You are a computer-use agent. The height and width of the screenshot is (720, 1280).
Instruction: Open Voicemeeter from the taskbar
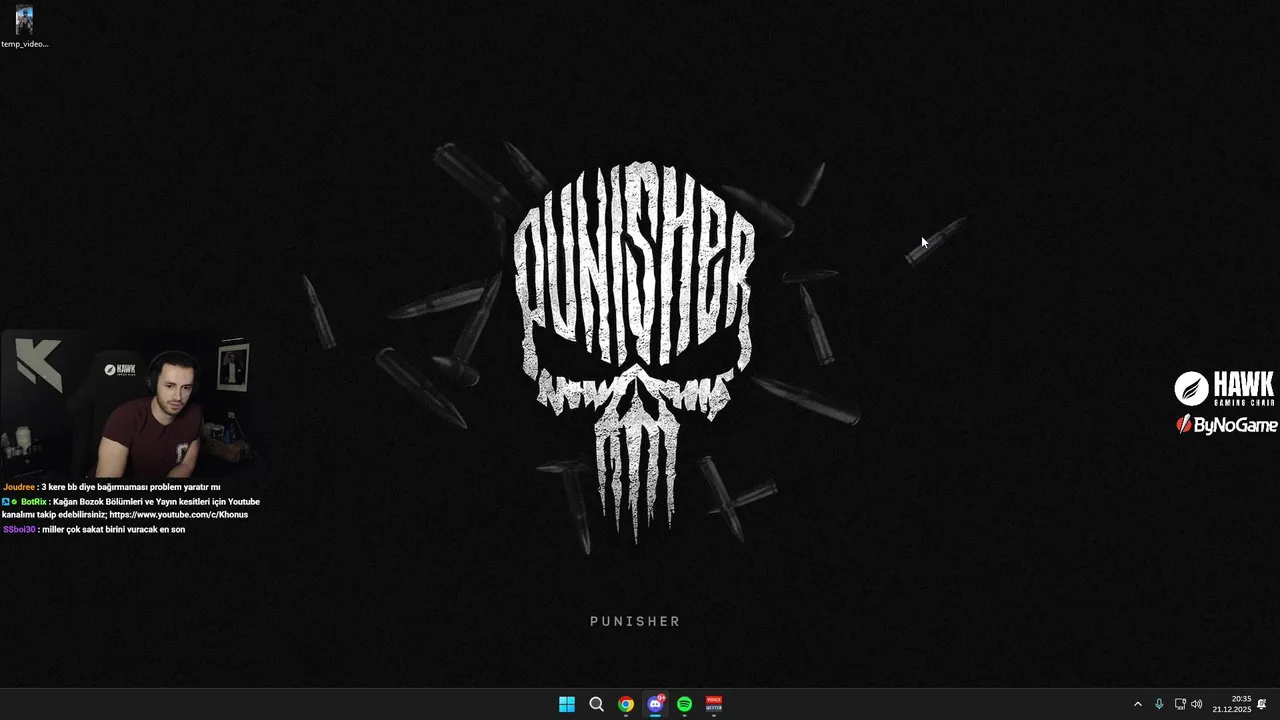pyautogui.click(x=714, y=704)
